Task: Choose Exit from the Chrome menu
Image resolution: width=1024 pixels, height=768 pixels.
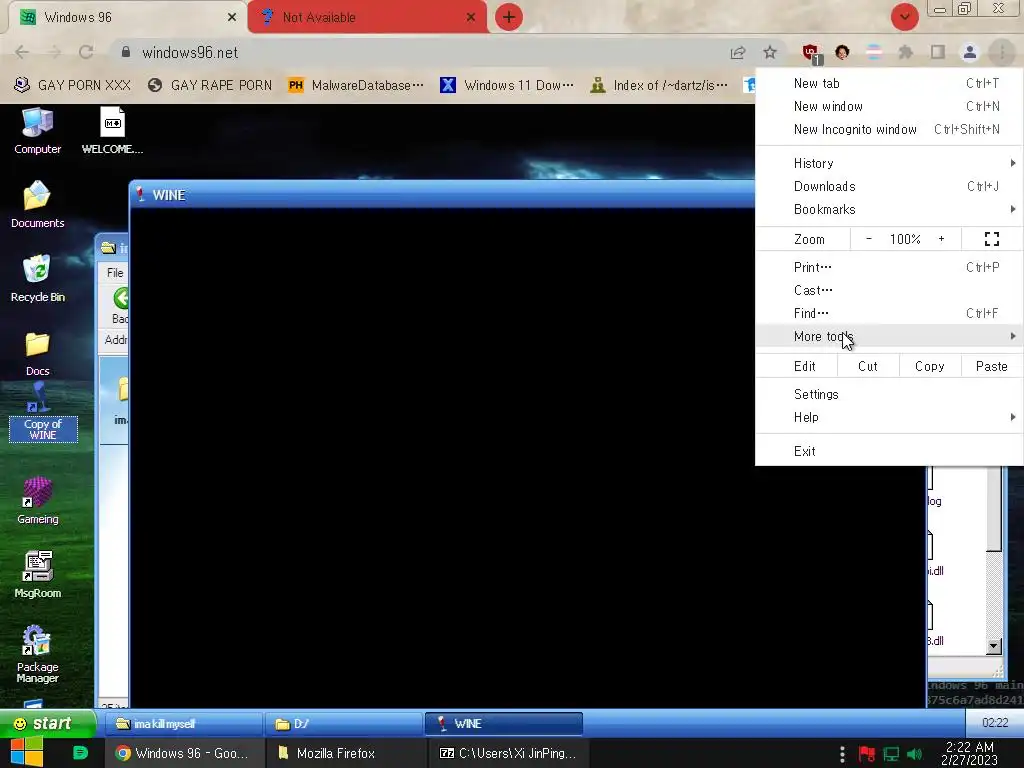Action: [889, 451]
